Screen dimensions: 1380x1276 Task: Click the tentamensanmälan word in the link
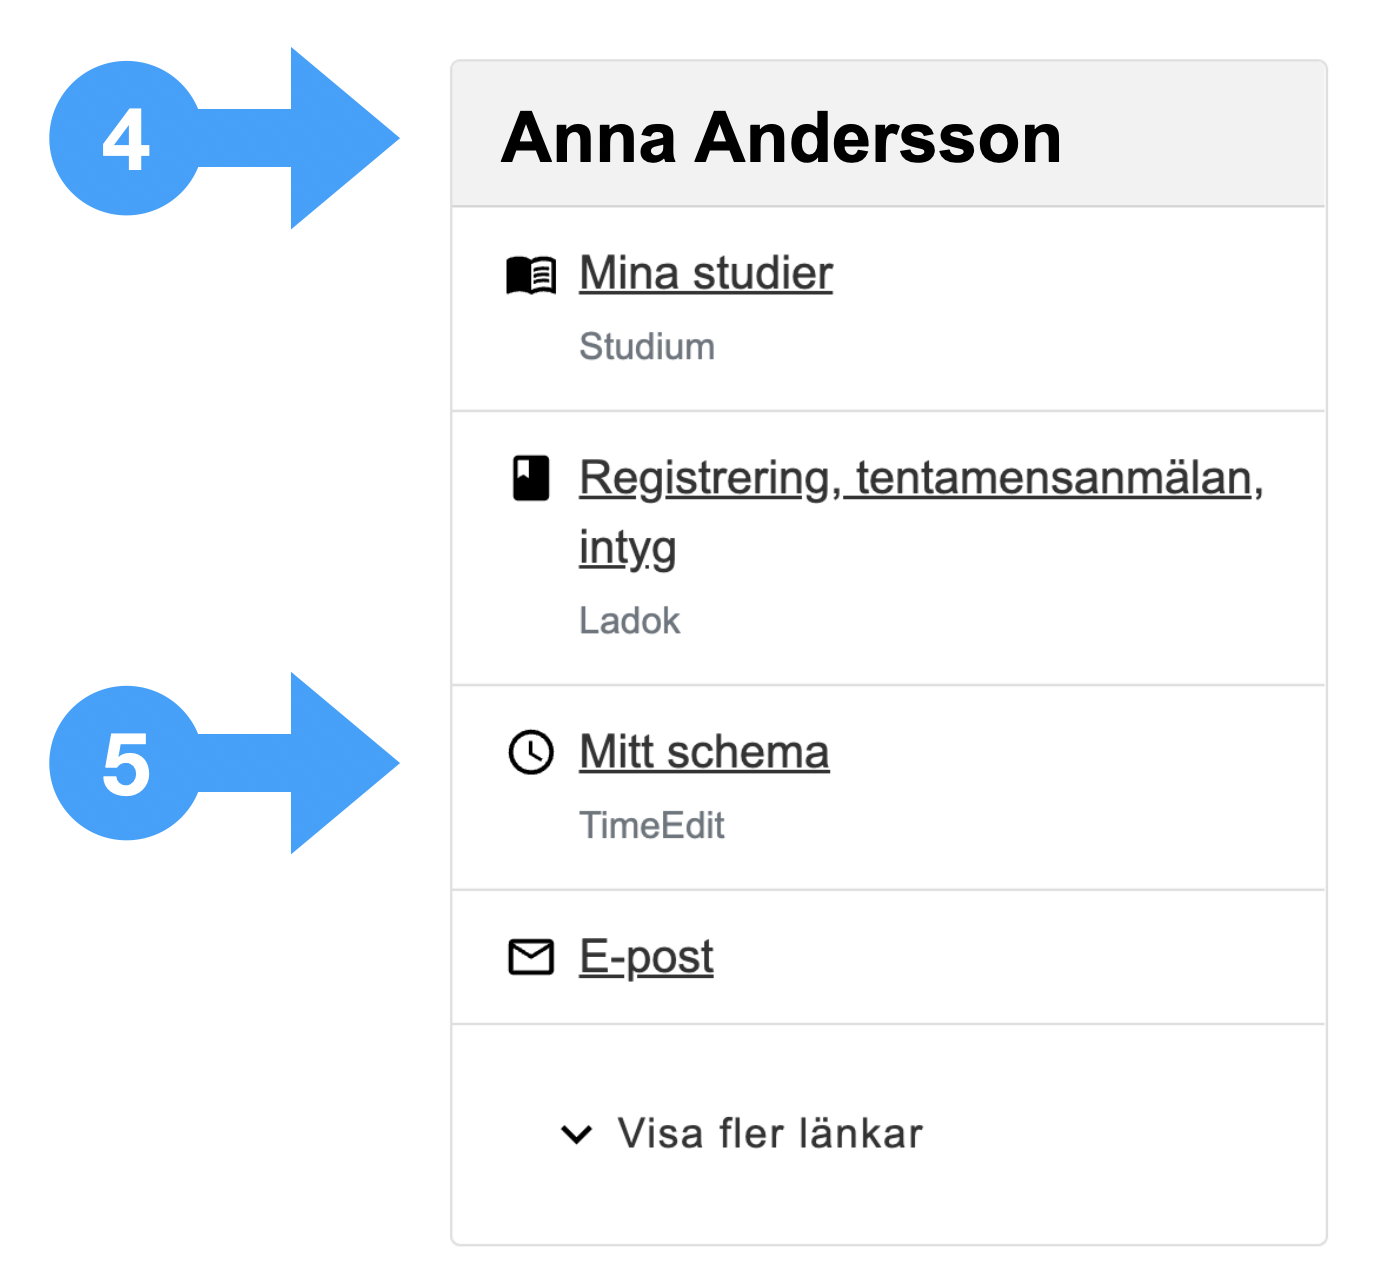pos(1053,478)
